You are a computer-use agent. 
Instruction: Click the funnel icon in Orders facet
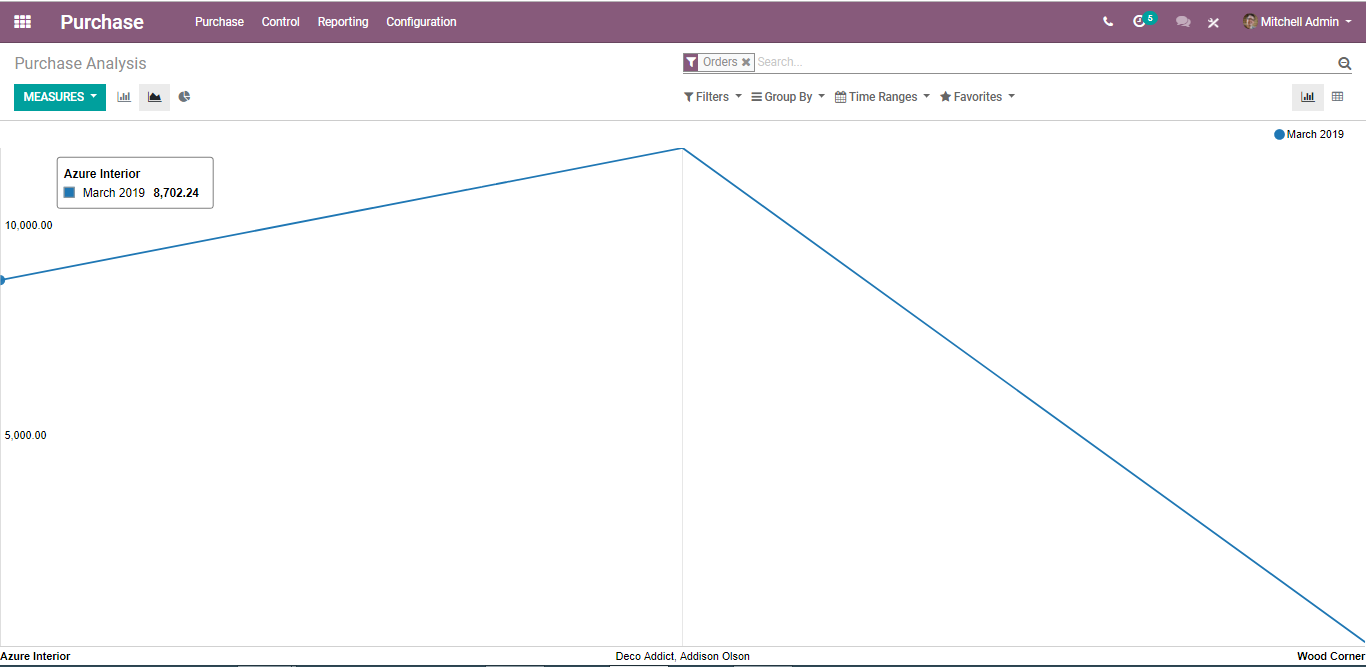coord(691,62)
